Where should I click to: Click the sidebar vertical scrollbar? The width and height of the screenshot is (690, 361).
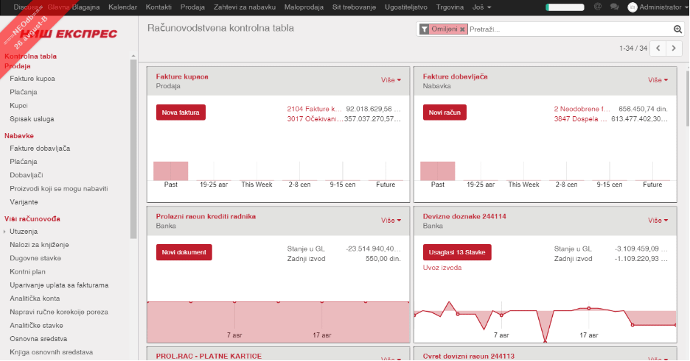[133, 150]
